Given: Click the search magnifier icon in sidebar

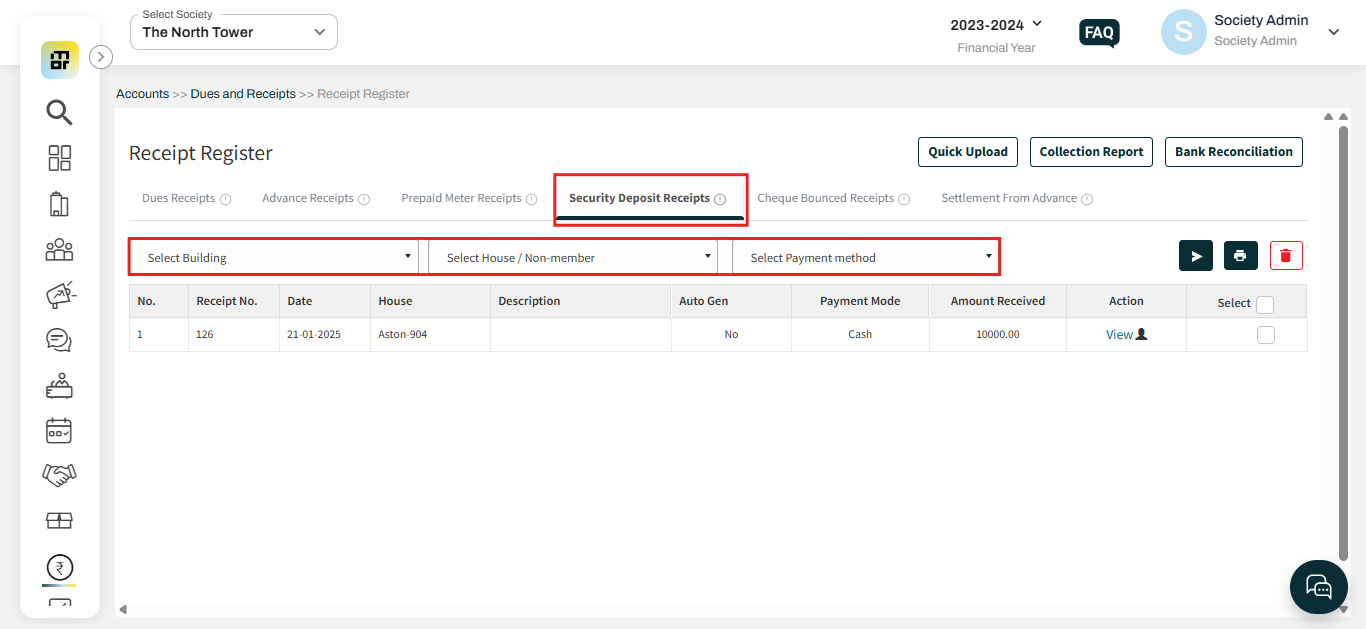Looking at the screenshot, I should pos(59,112).
